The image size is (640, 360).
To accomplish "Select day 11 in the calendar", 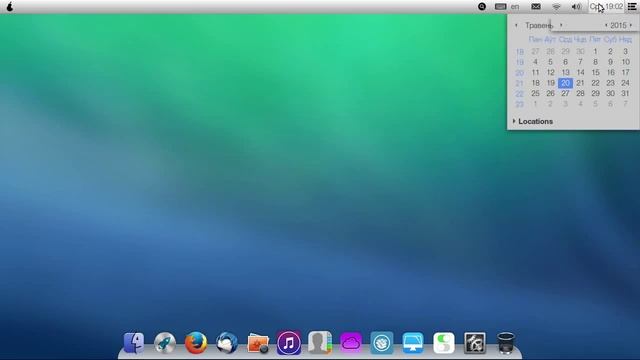I will click(536, 72).
